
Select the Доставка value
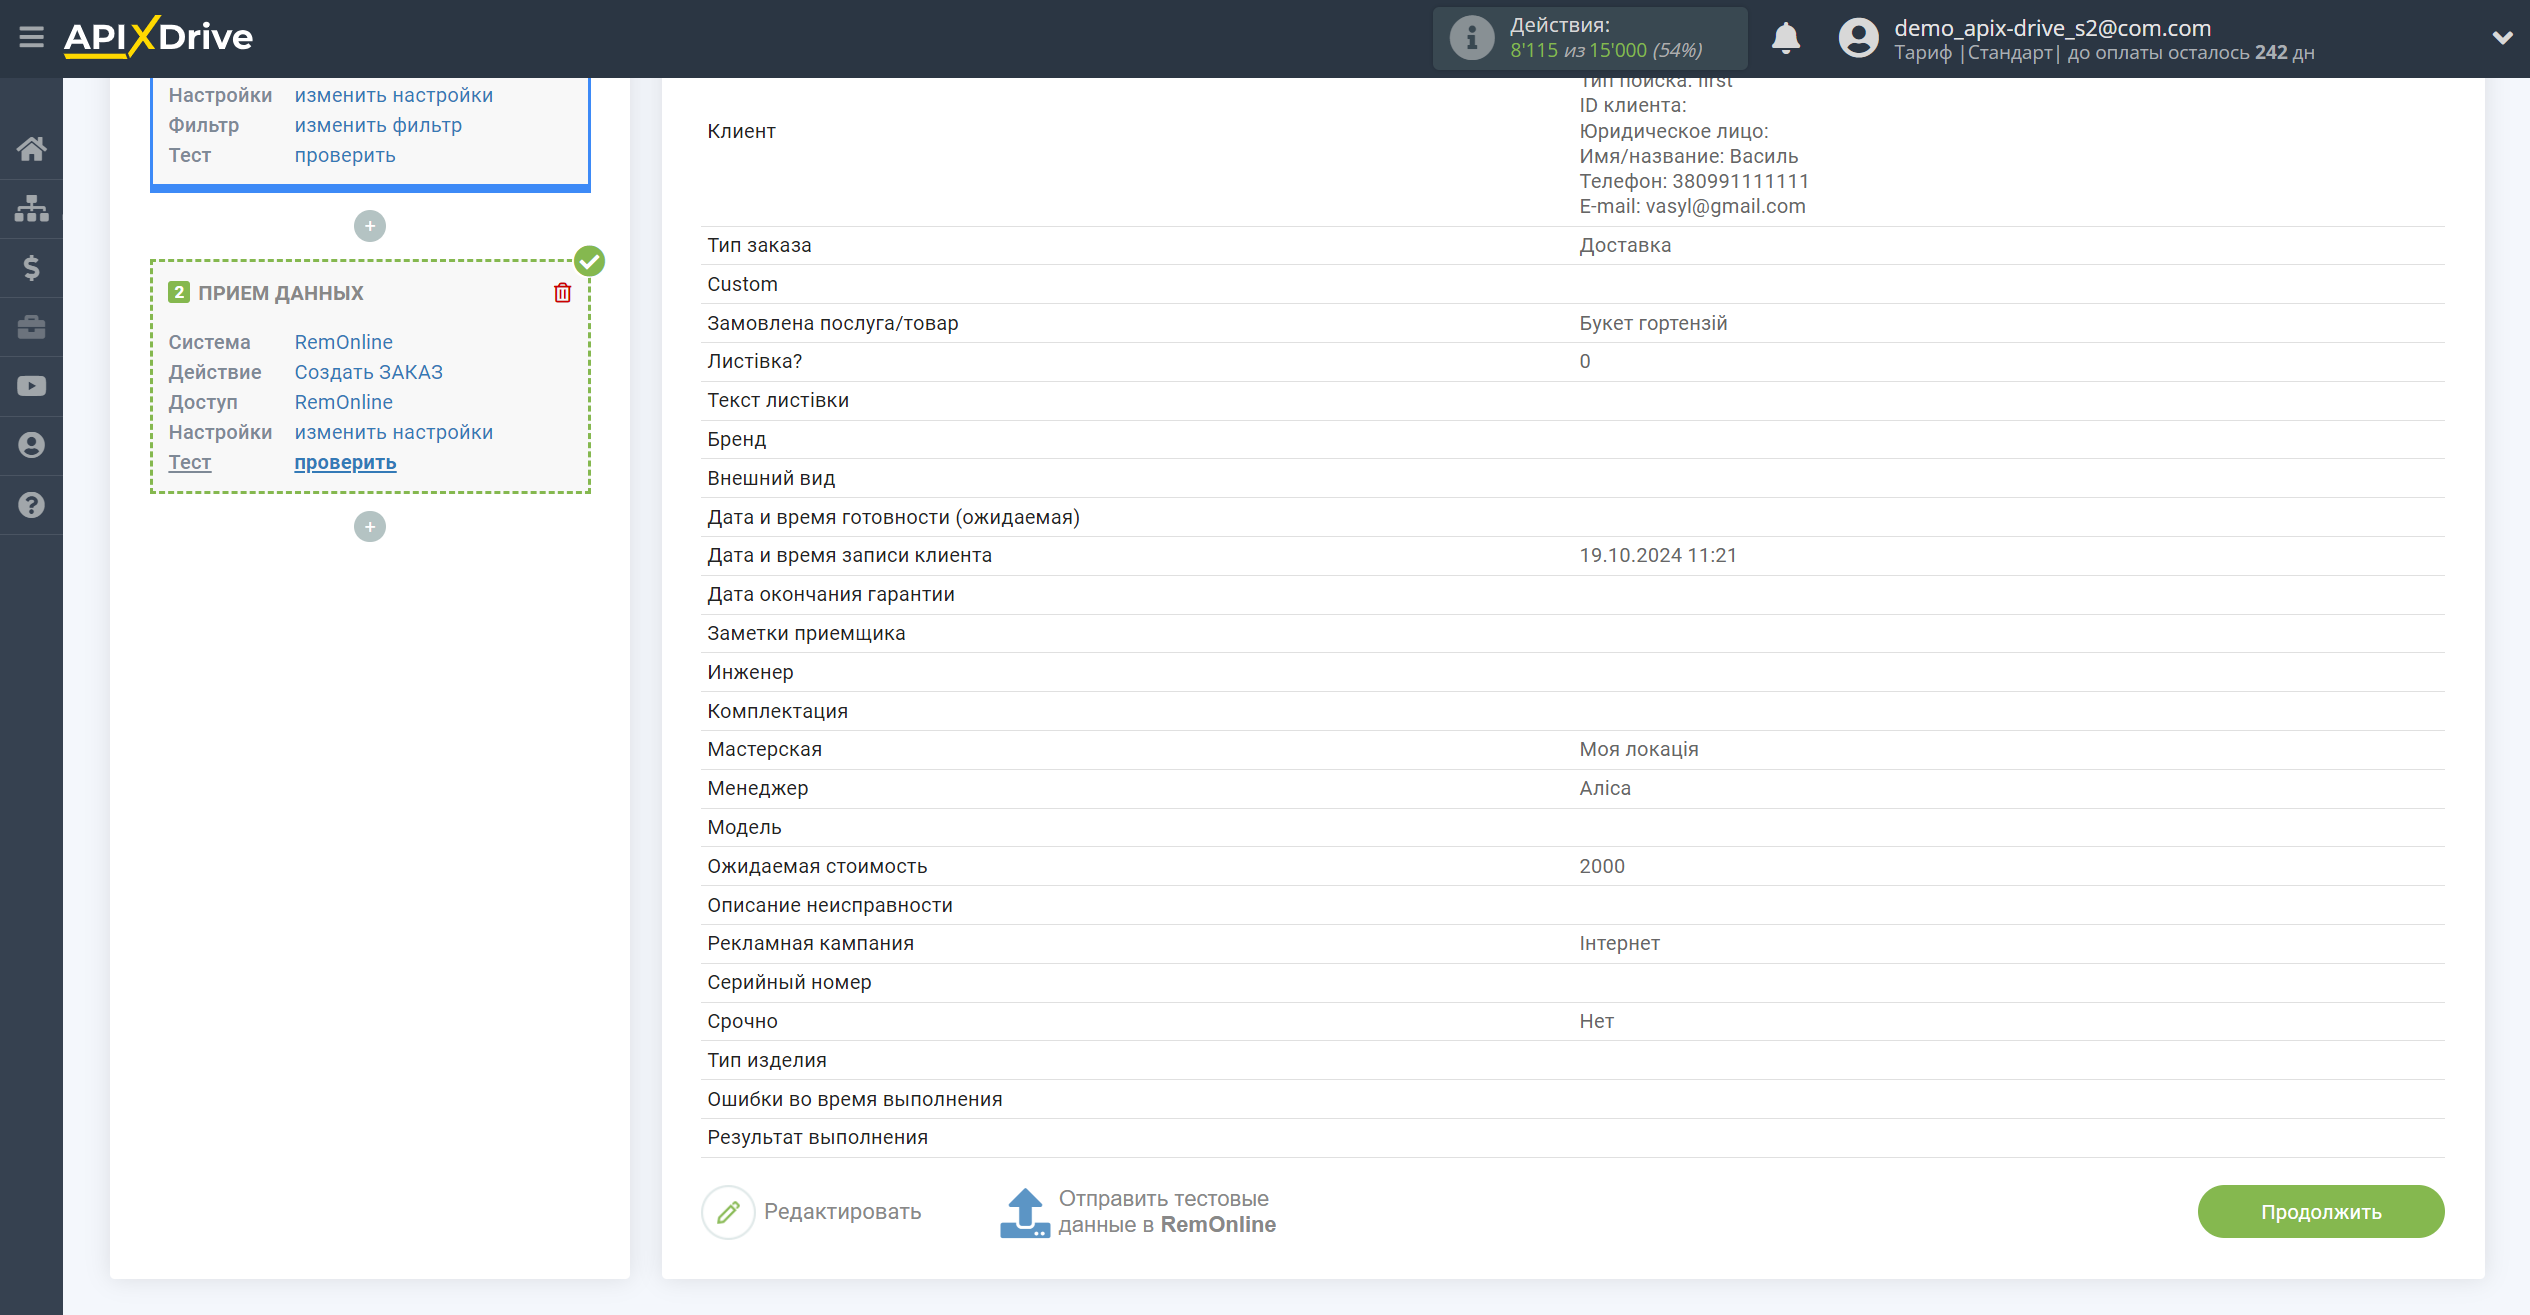1625,245
